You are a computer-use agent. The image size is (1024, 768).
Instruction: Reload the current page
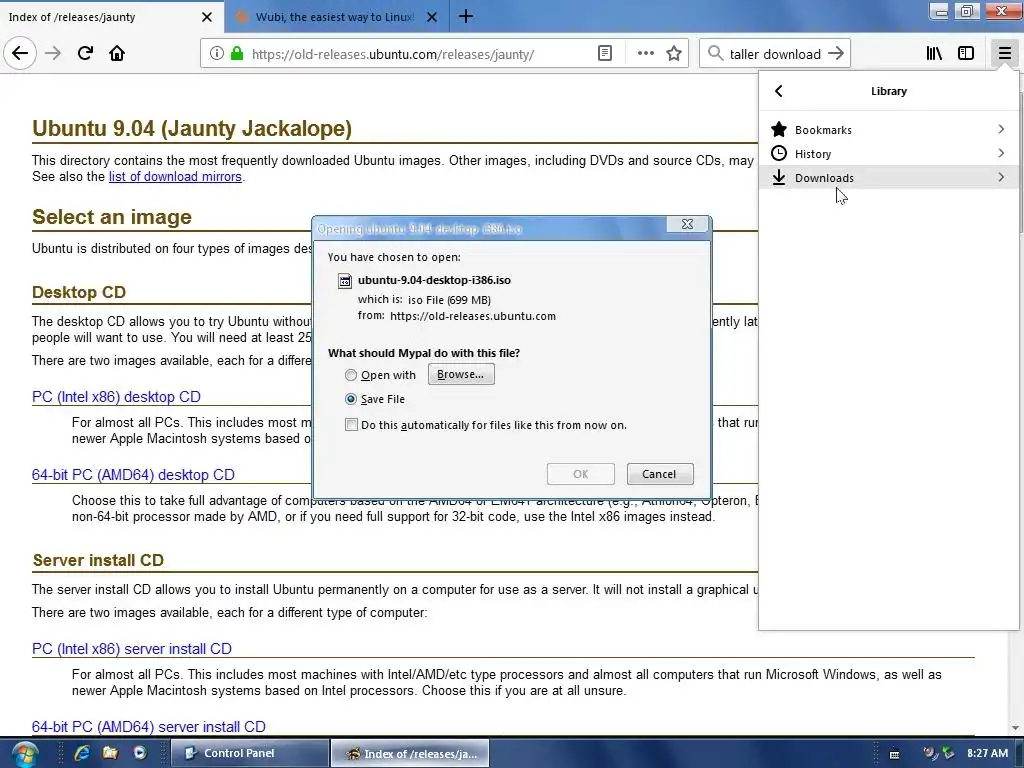(85, 53)
